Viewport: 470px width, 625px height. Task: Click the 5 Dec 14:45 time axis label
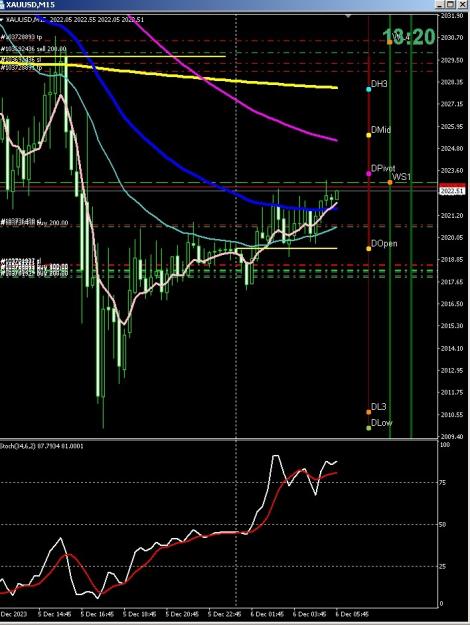point(55,614)
